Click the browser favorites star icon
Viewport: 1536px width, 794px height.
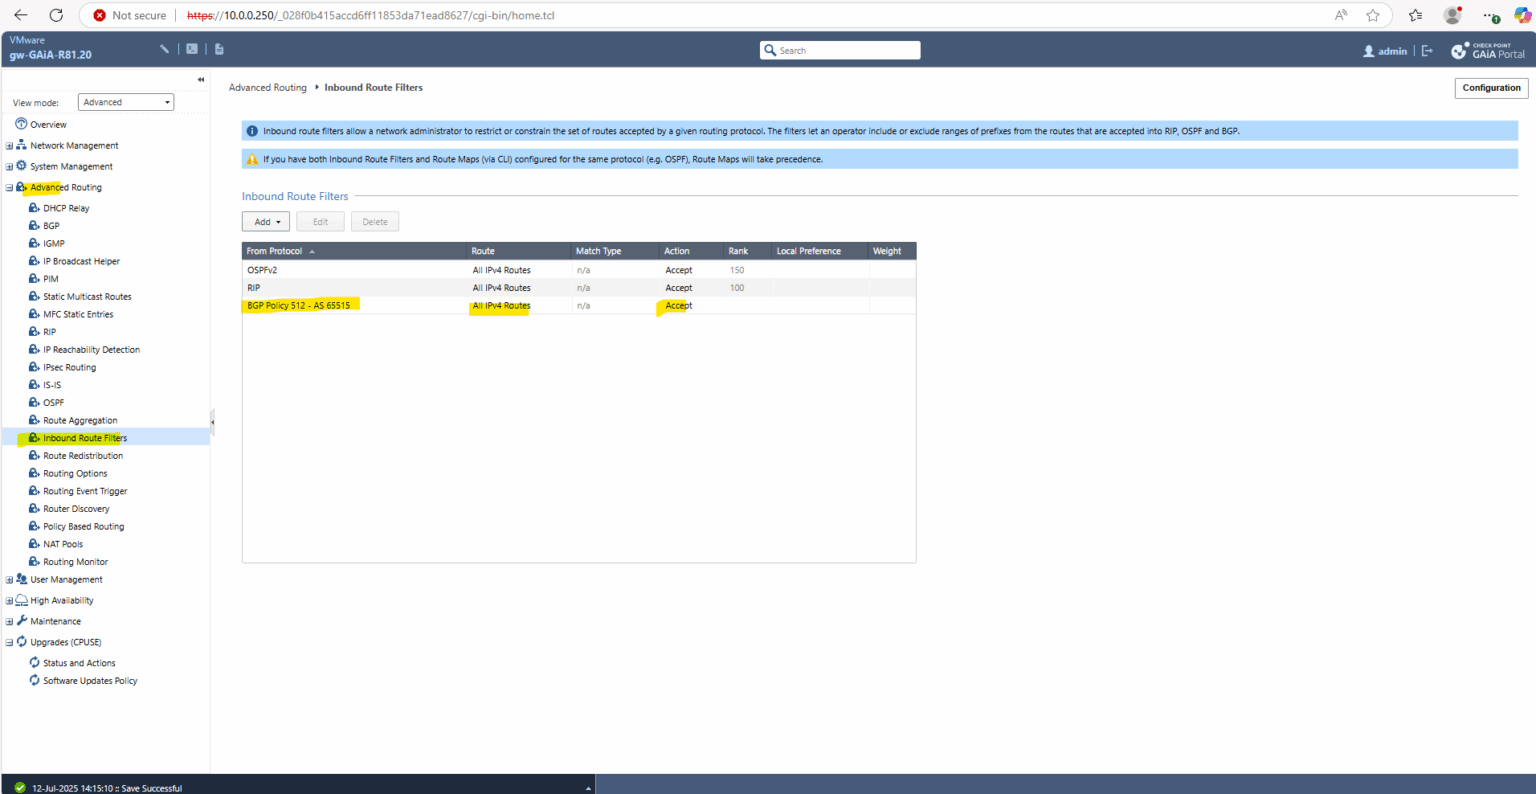(x=1373, y=15)
